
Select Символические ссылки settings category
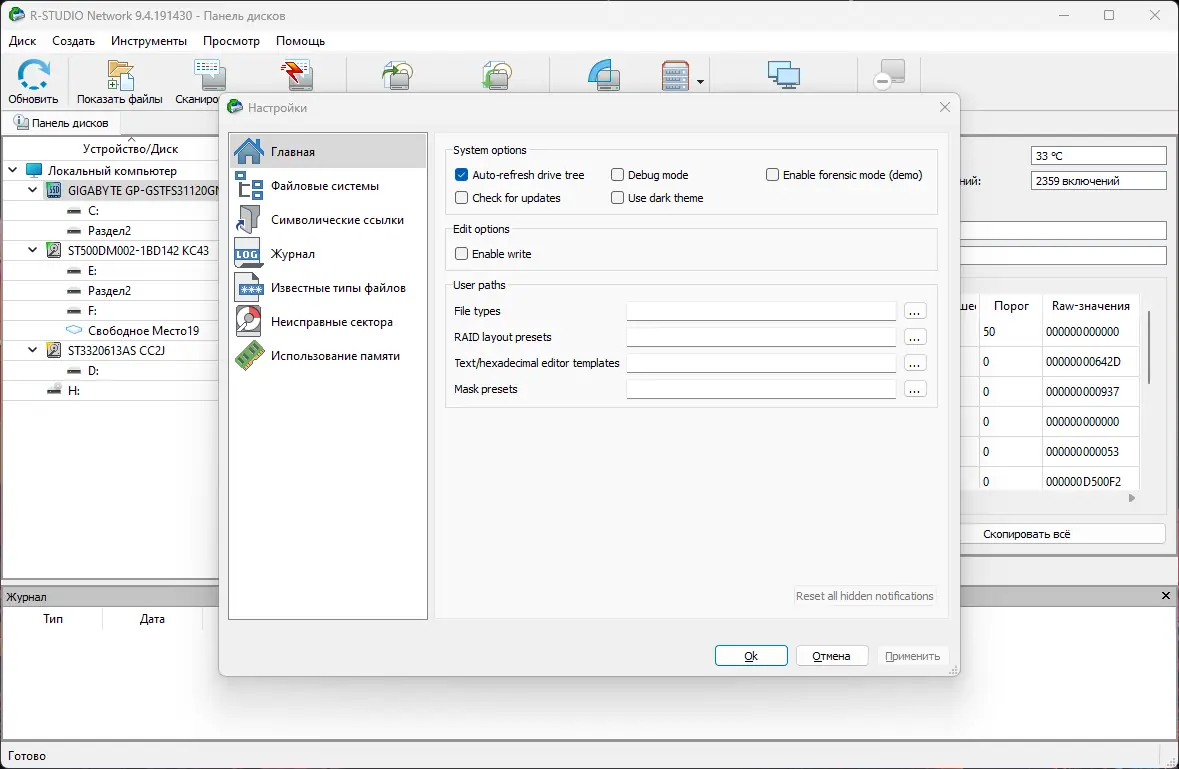point(329,219)
